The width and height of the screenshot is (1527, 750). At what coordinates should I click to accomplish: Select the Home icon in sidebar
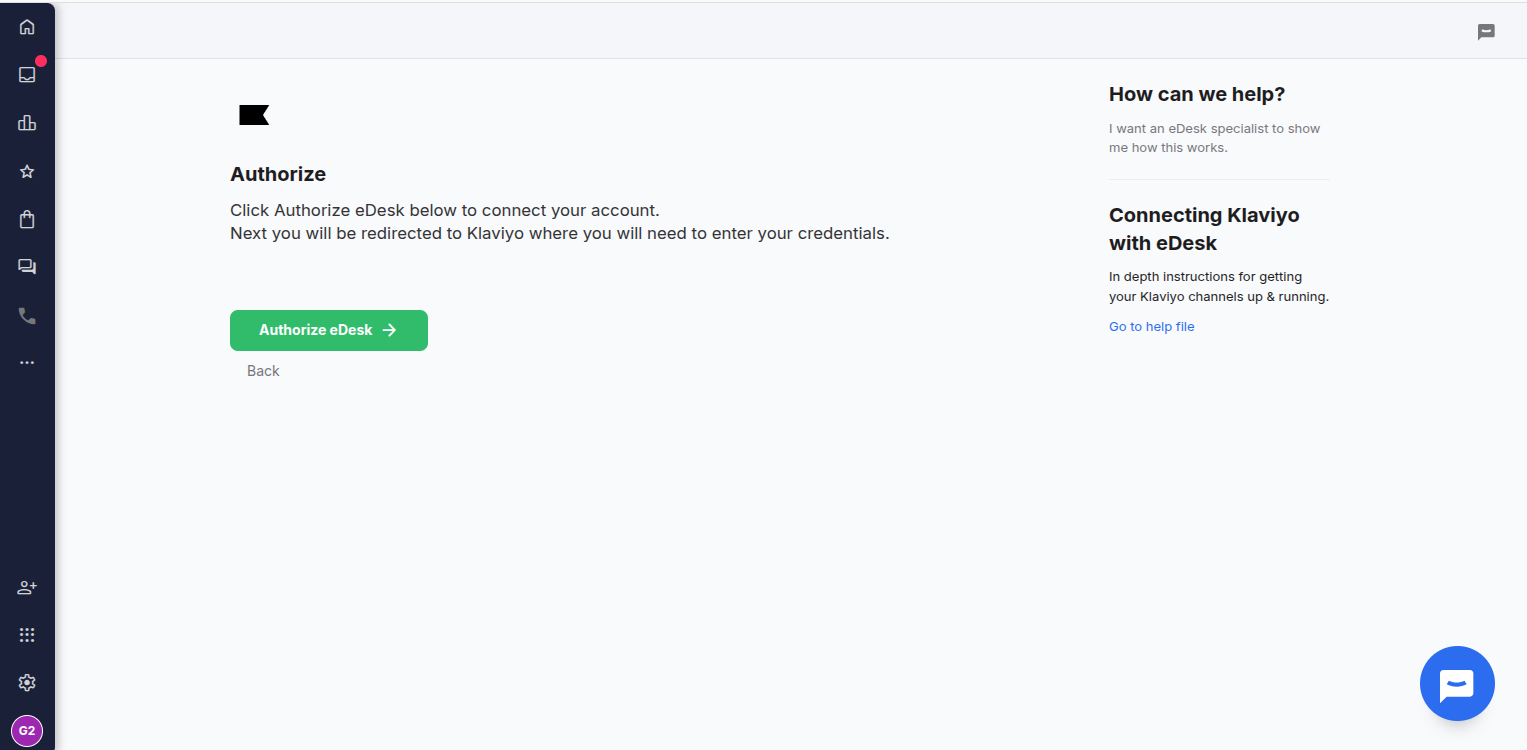(27, 26)
